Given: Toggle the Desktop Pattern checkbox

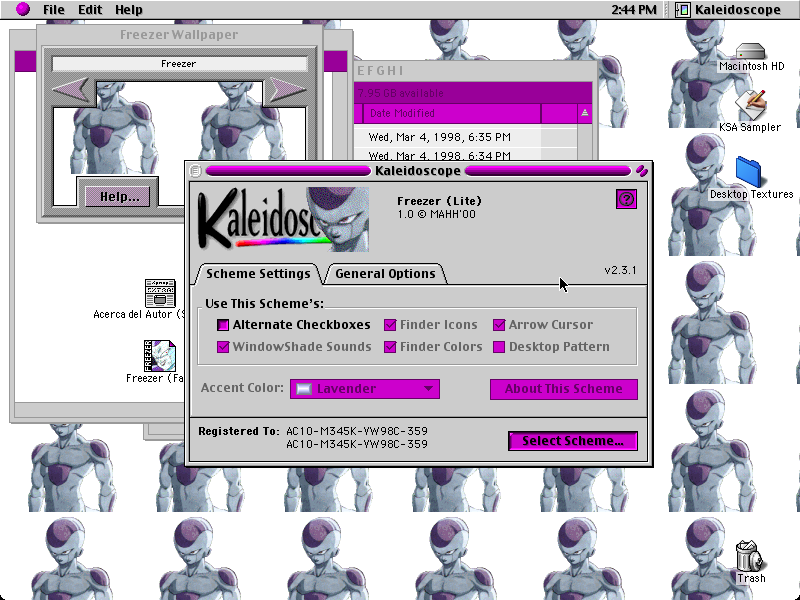Looking at the screenshot, I should coord(499,347).
